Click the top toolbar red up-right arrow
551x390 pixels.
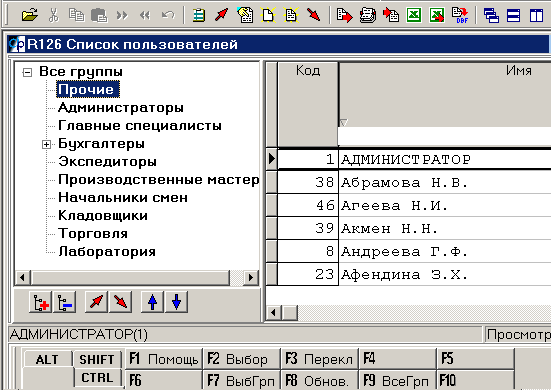pos(222,15)
